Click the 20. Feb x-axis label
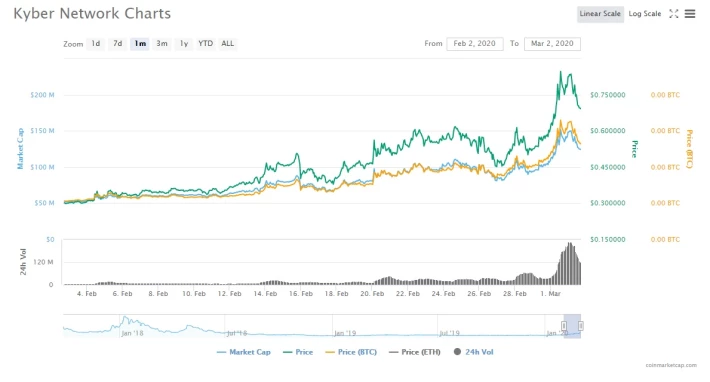 pos(372,294)
